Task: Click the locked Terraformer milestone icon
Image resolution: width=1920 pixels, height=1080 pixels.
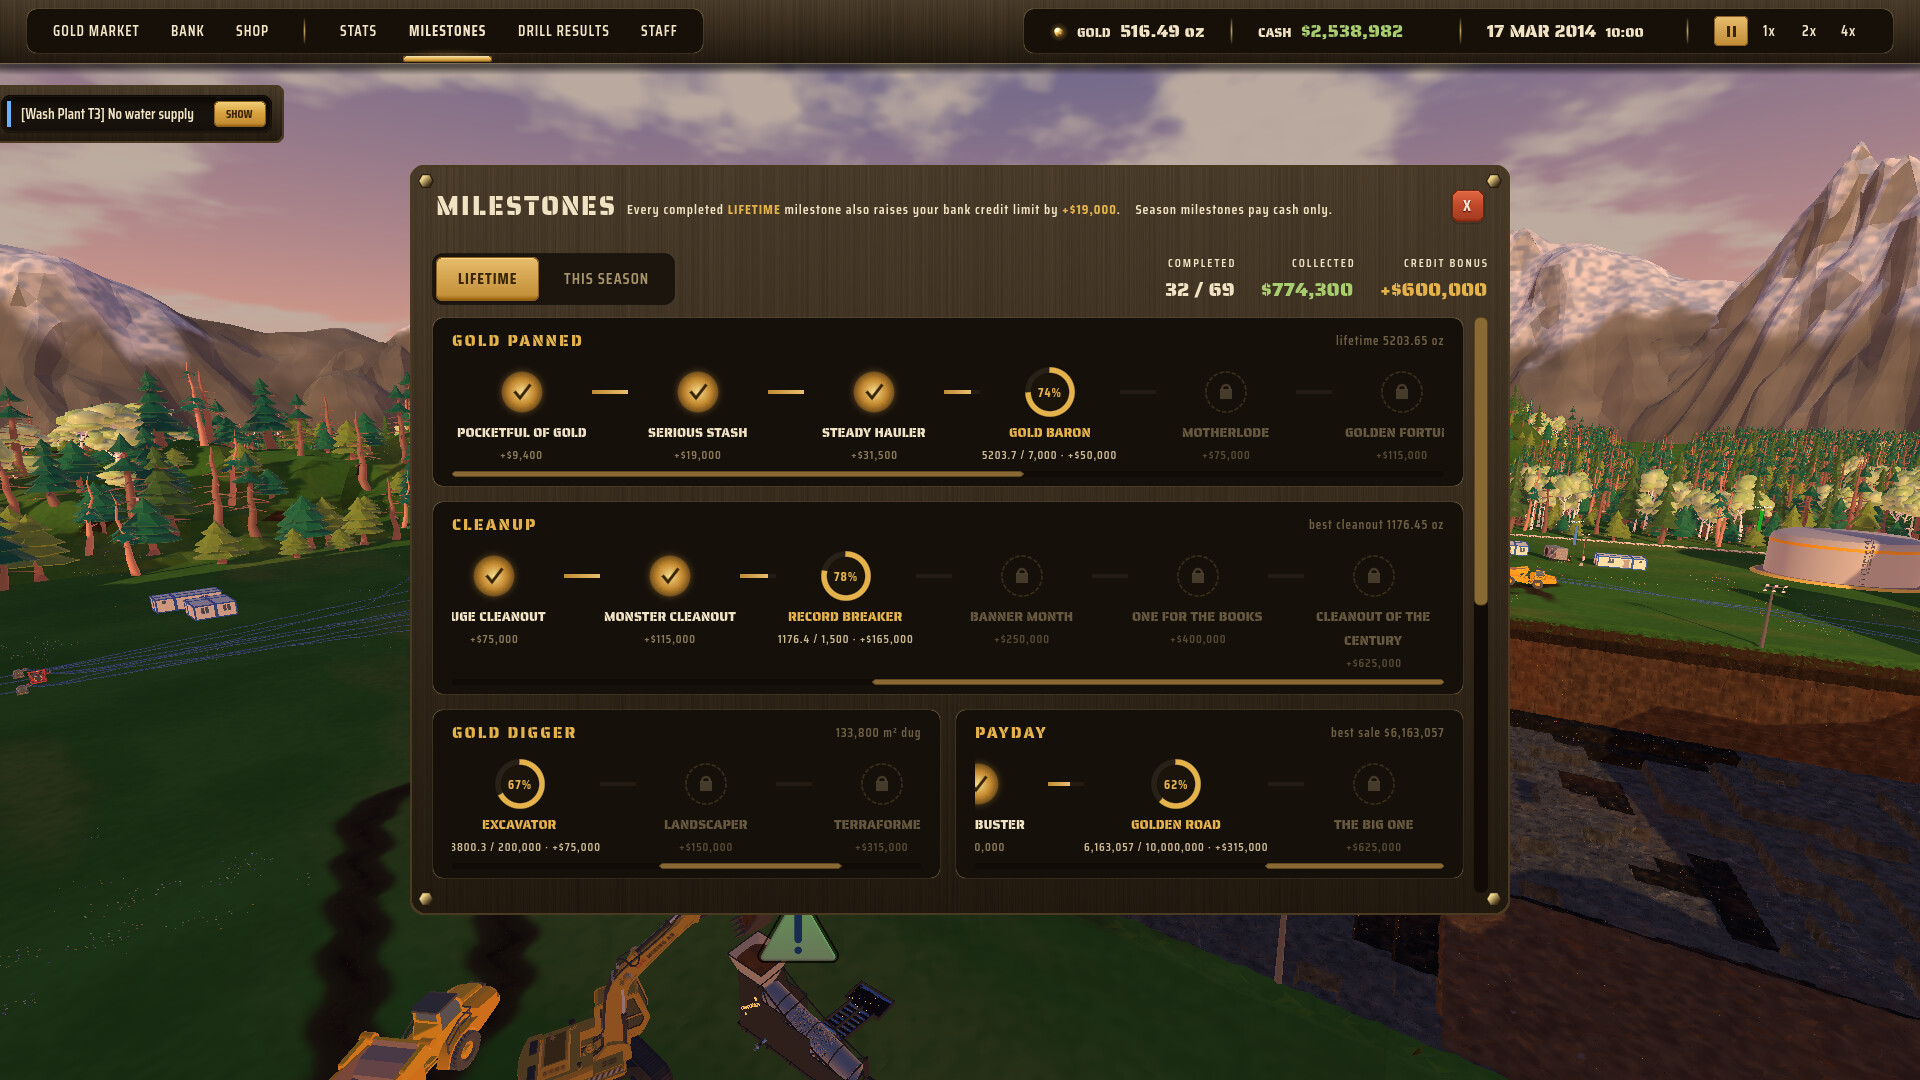Action: pos(881,784)
